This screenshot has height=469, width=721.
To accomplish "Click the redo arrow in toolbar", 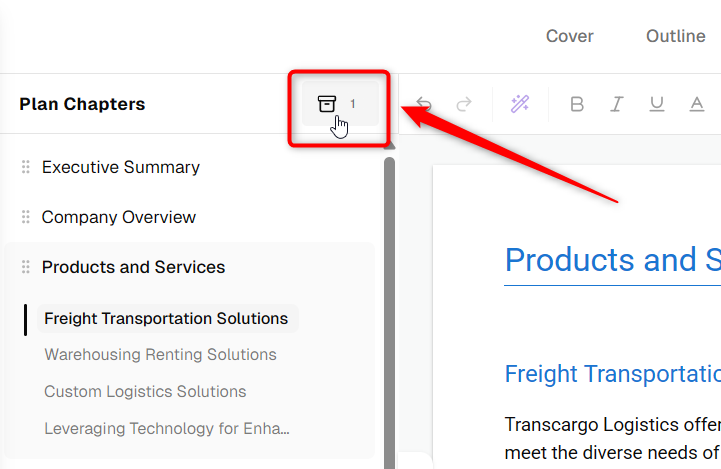I will pos(464,104).
